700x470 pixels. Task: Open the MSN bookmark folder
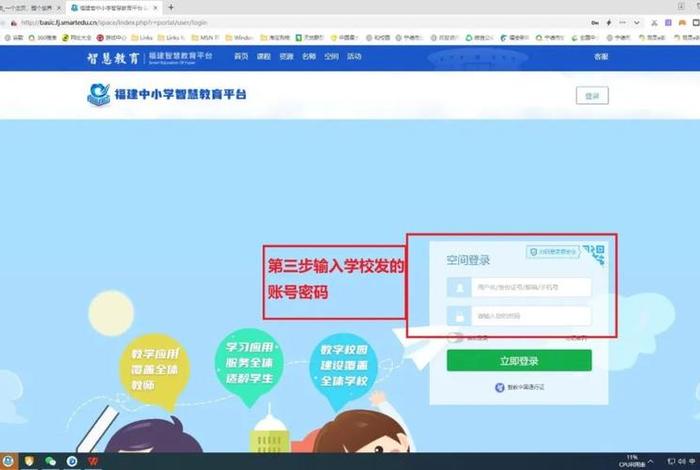click(x=205, y=38)
